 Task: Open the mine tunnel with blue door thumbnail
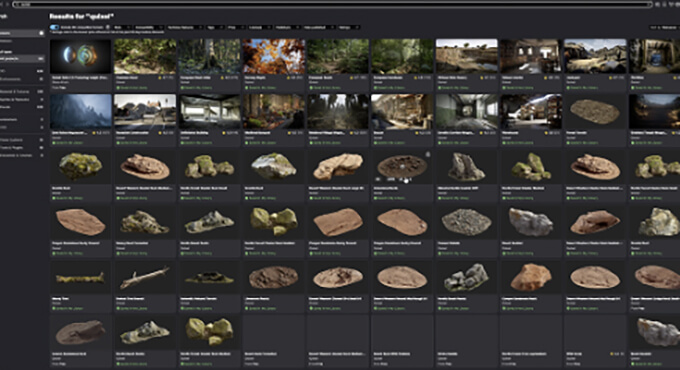[x=654, y=56]
